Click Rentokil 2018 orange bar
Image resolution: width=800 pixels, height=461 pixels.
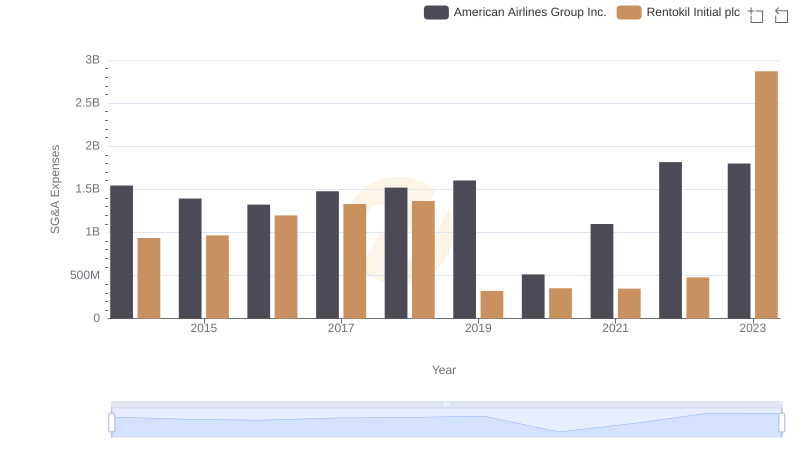[423, 260]
